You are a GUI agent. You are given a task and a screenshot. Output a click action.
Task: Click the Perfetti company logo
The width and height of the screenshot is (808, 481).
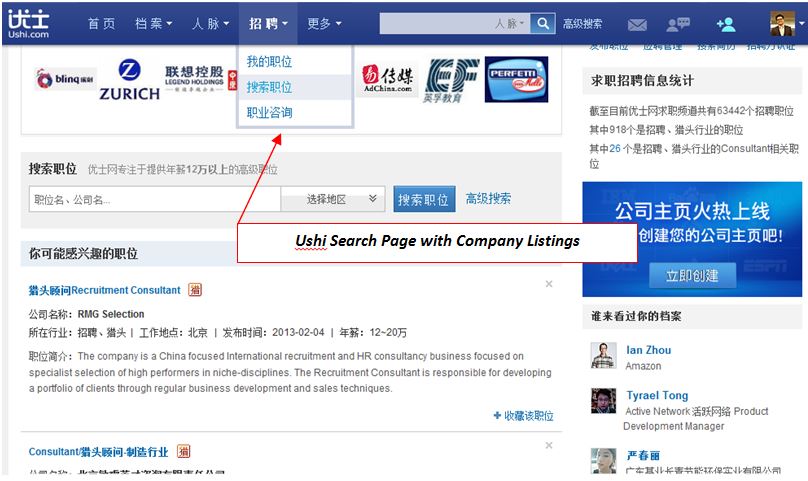(516, 79)
